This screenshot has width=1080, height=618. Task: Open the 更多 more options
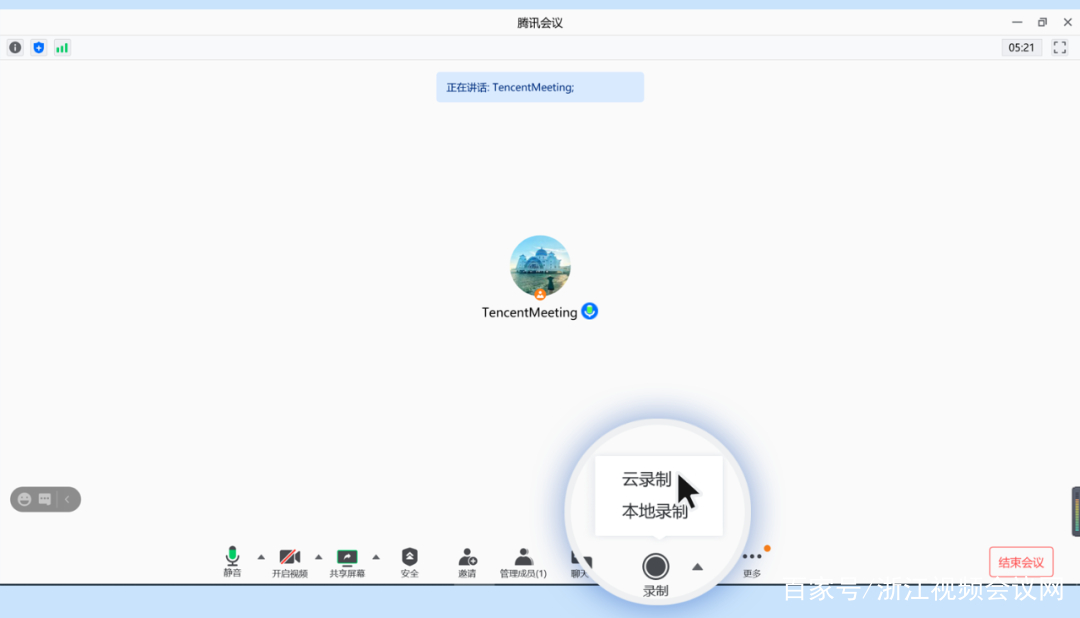coord(752,562)
